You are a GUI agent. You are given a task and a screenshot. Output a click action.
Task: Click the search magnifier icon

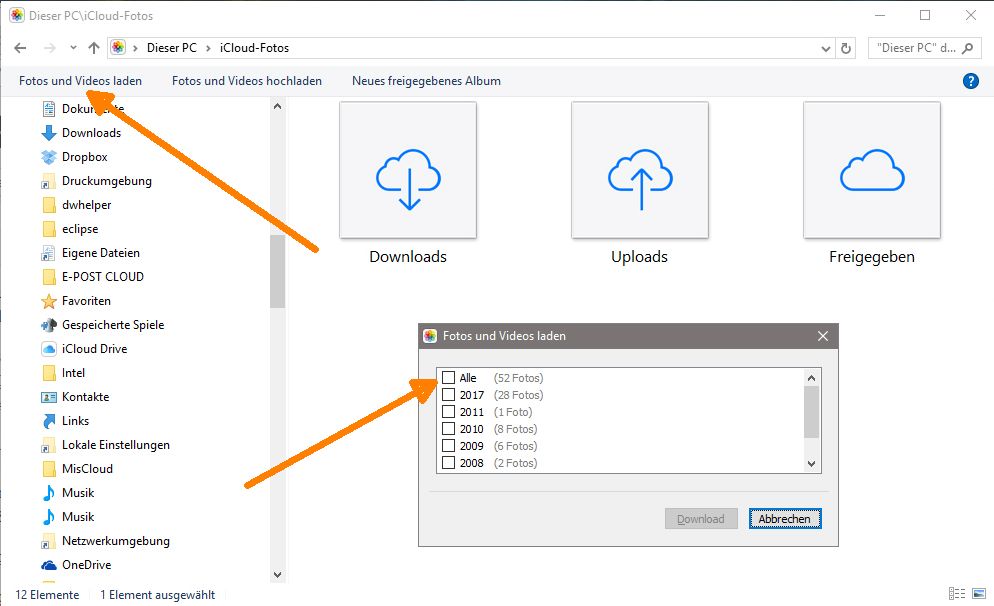coord(967,48)
